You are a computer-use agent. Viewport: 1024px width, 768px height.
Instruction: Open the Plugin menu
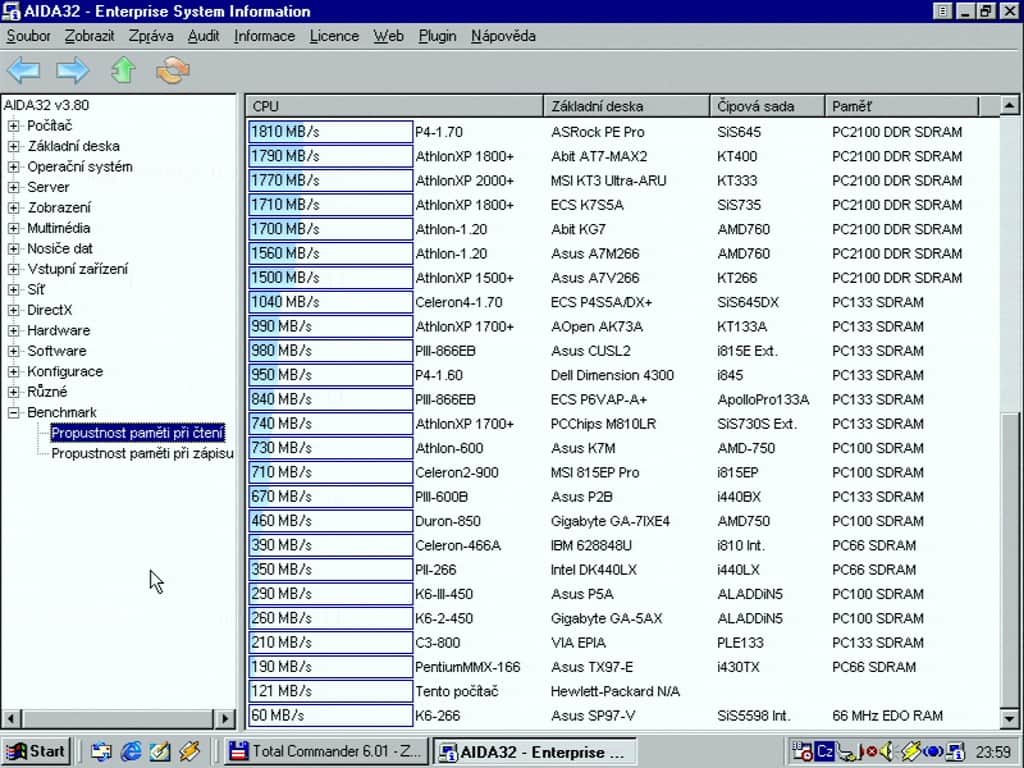[x=438, y=37]
